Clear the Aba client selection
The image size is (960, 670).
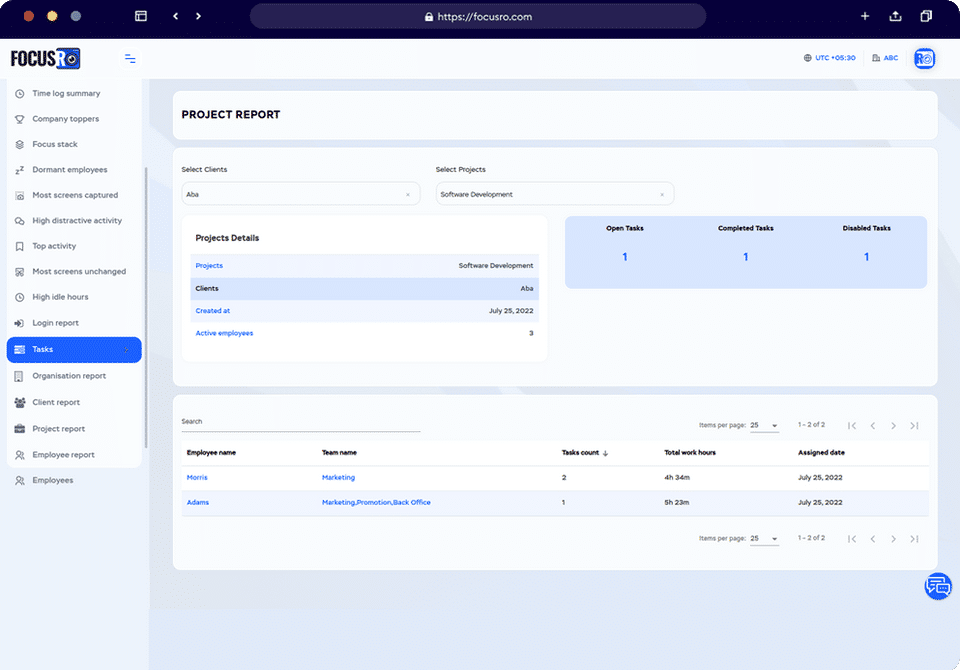point(408,195)
